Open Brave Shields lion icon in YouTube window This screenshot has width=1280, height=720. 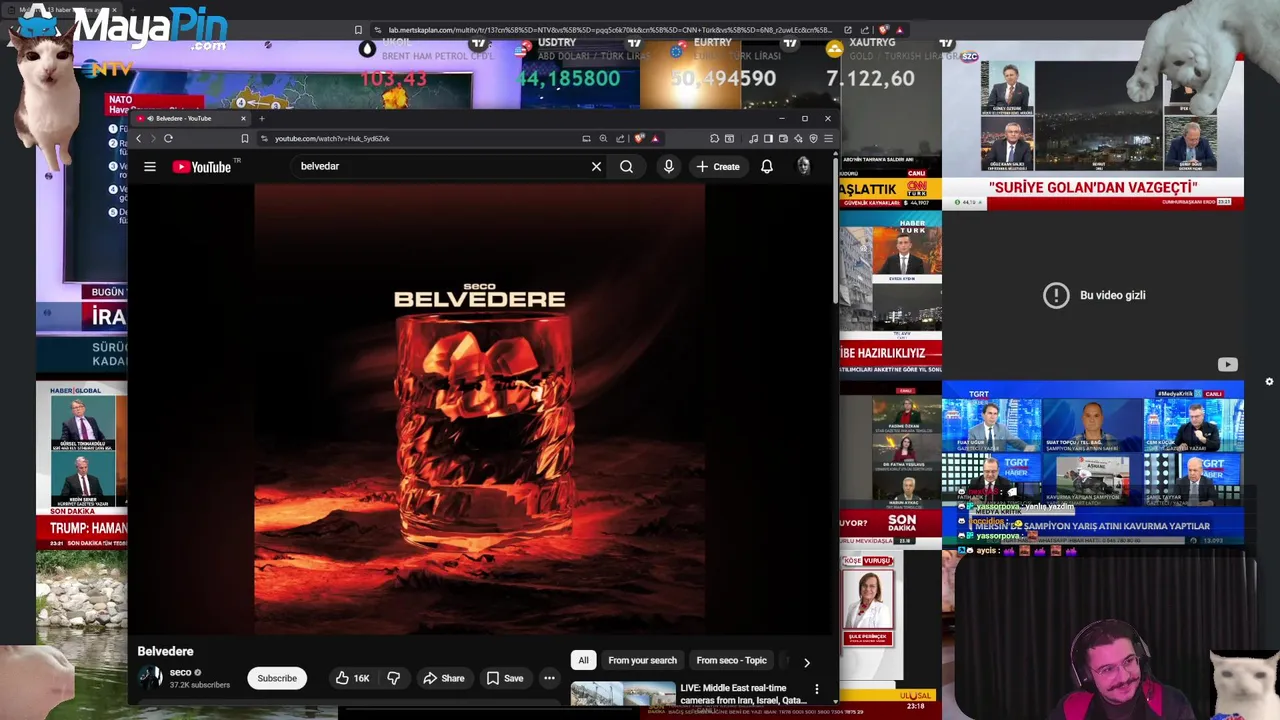(640, 138)
